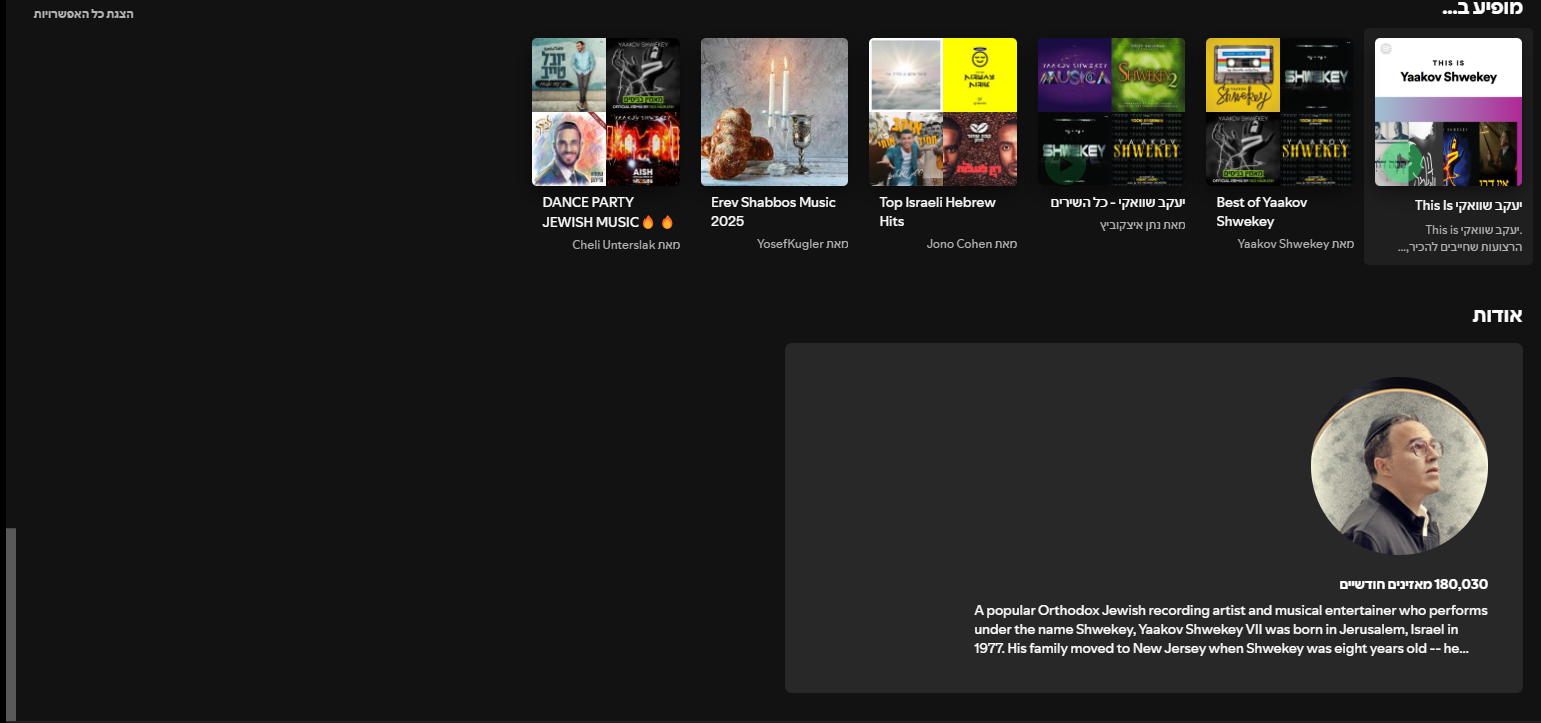Click the Erev Shabbos Music 2025 title
1541x723 pixels.
pyautogui.click(x=773, y=212)
